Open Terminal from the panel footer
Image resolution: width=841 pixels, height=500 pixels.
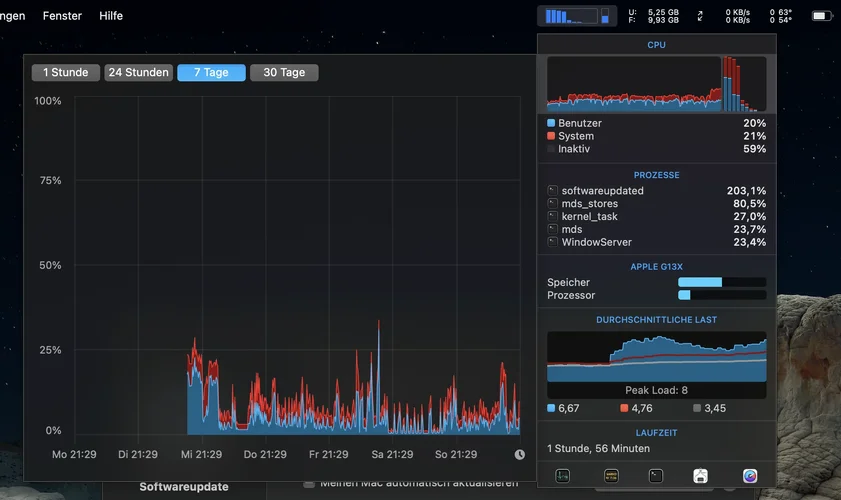coord(656,476)
